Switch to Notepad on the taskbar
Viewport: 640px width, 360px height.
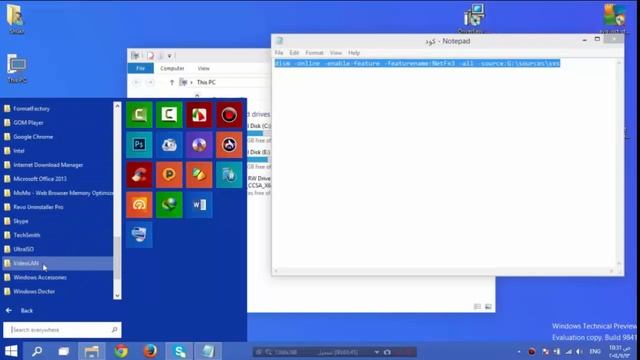(208, 351)
